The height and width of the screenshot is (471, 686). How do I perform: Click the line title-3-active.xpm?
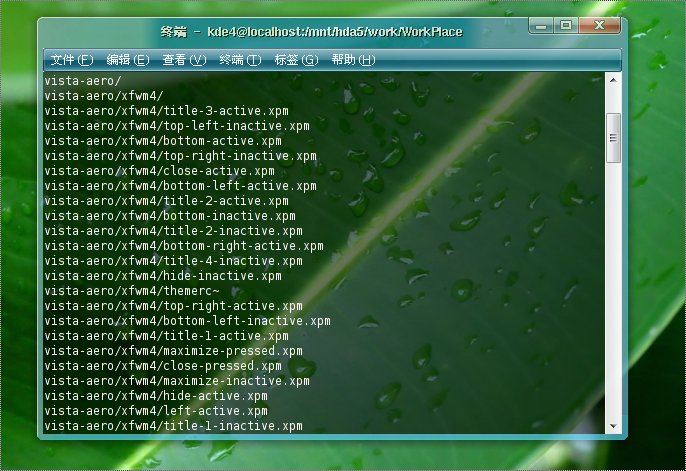click(166, 111)
